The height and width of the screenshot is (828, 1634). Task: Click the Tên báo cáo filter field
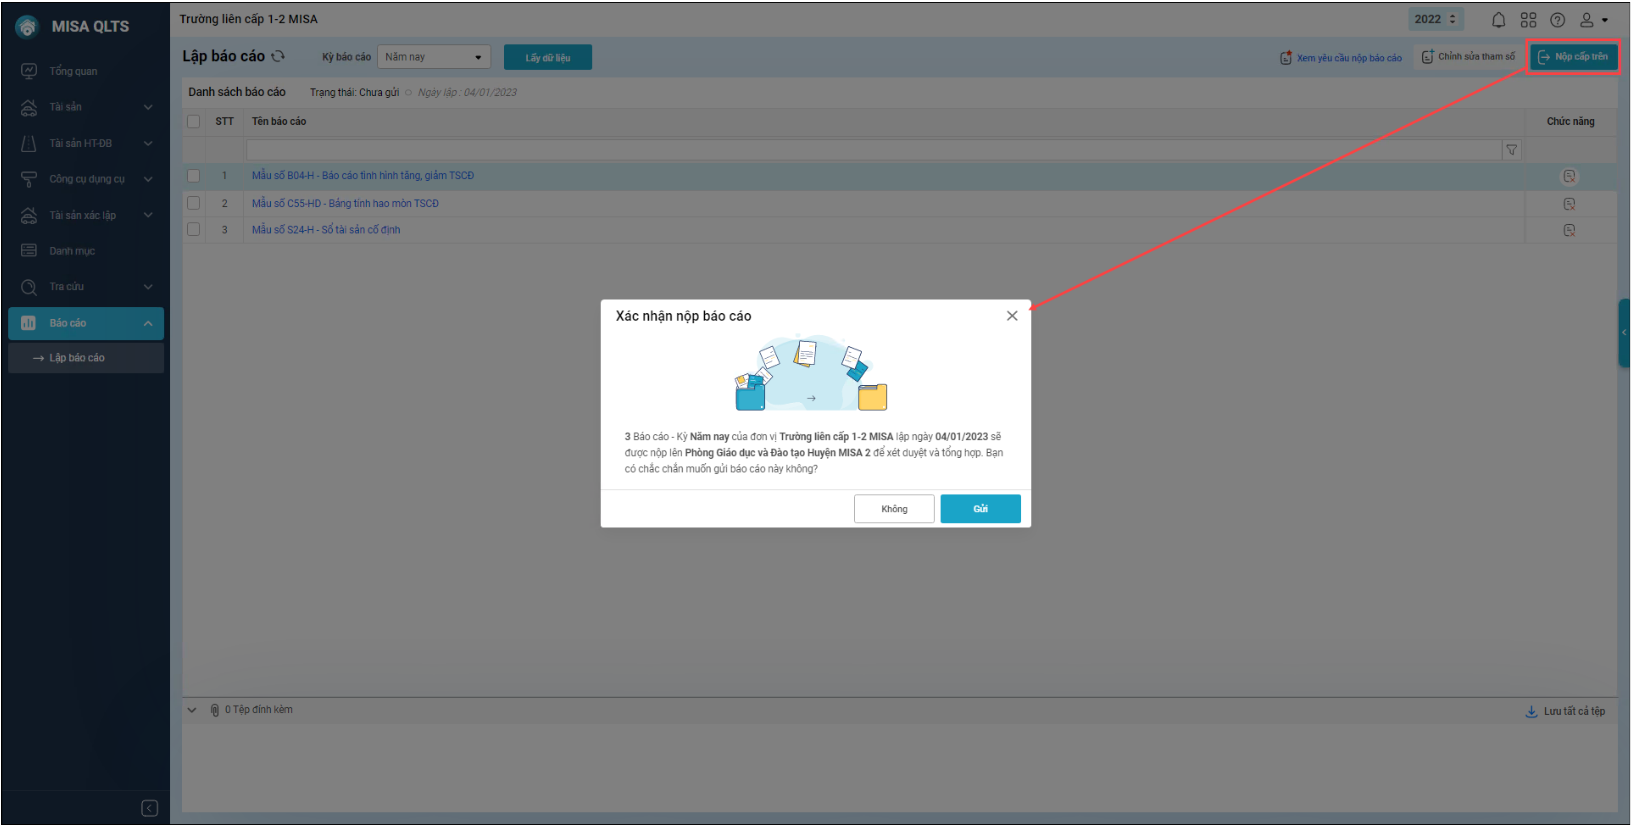(x=874, y=150)
